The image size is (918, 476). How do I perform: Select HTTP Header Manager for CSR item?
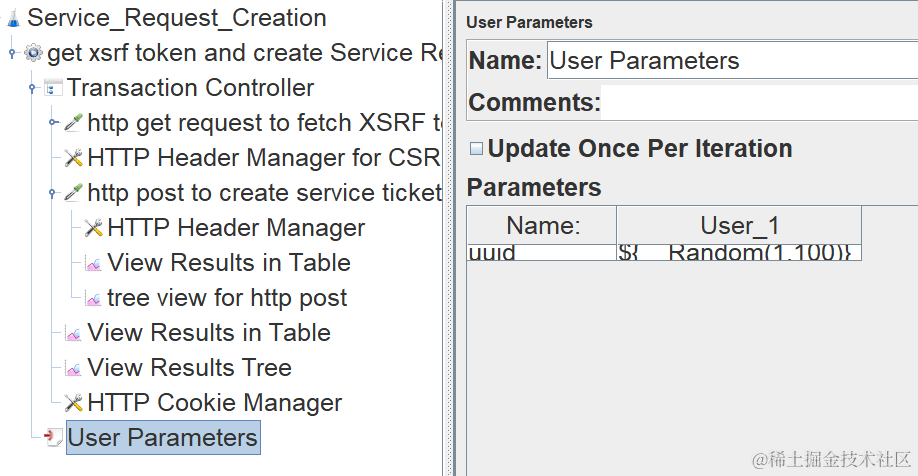264,158
